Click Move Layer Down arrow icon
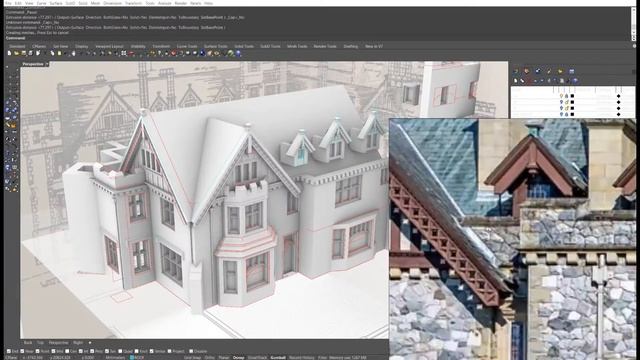This screenshot has height=360, width=640. click(x=542, y=81)
